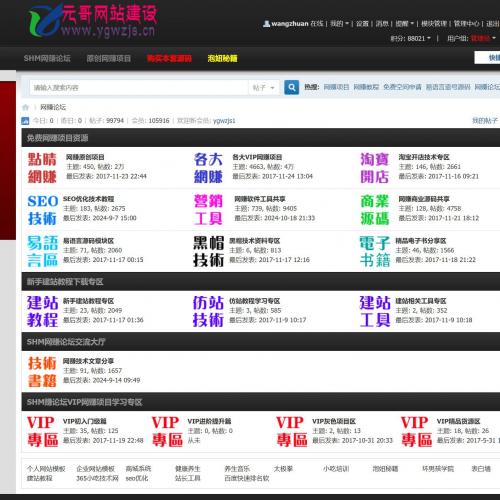Click the blue magnifier search button

(291, 87)
